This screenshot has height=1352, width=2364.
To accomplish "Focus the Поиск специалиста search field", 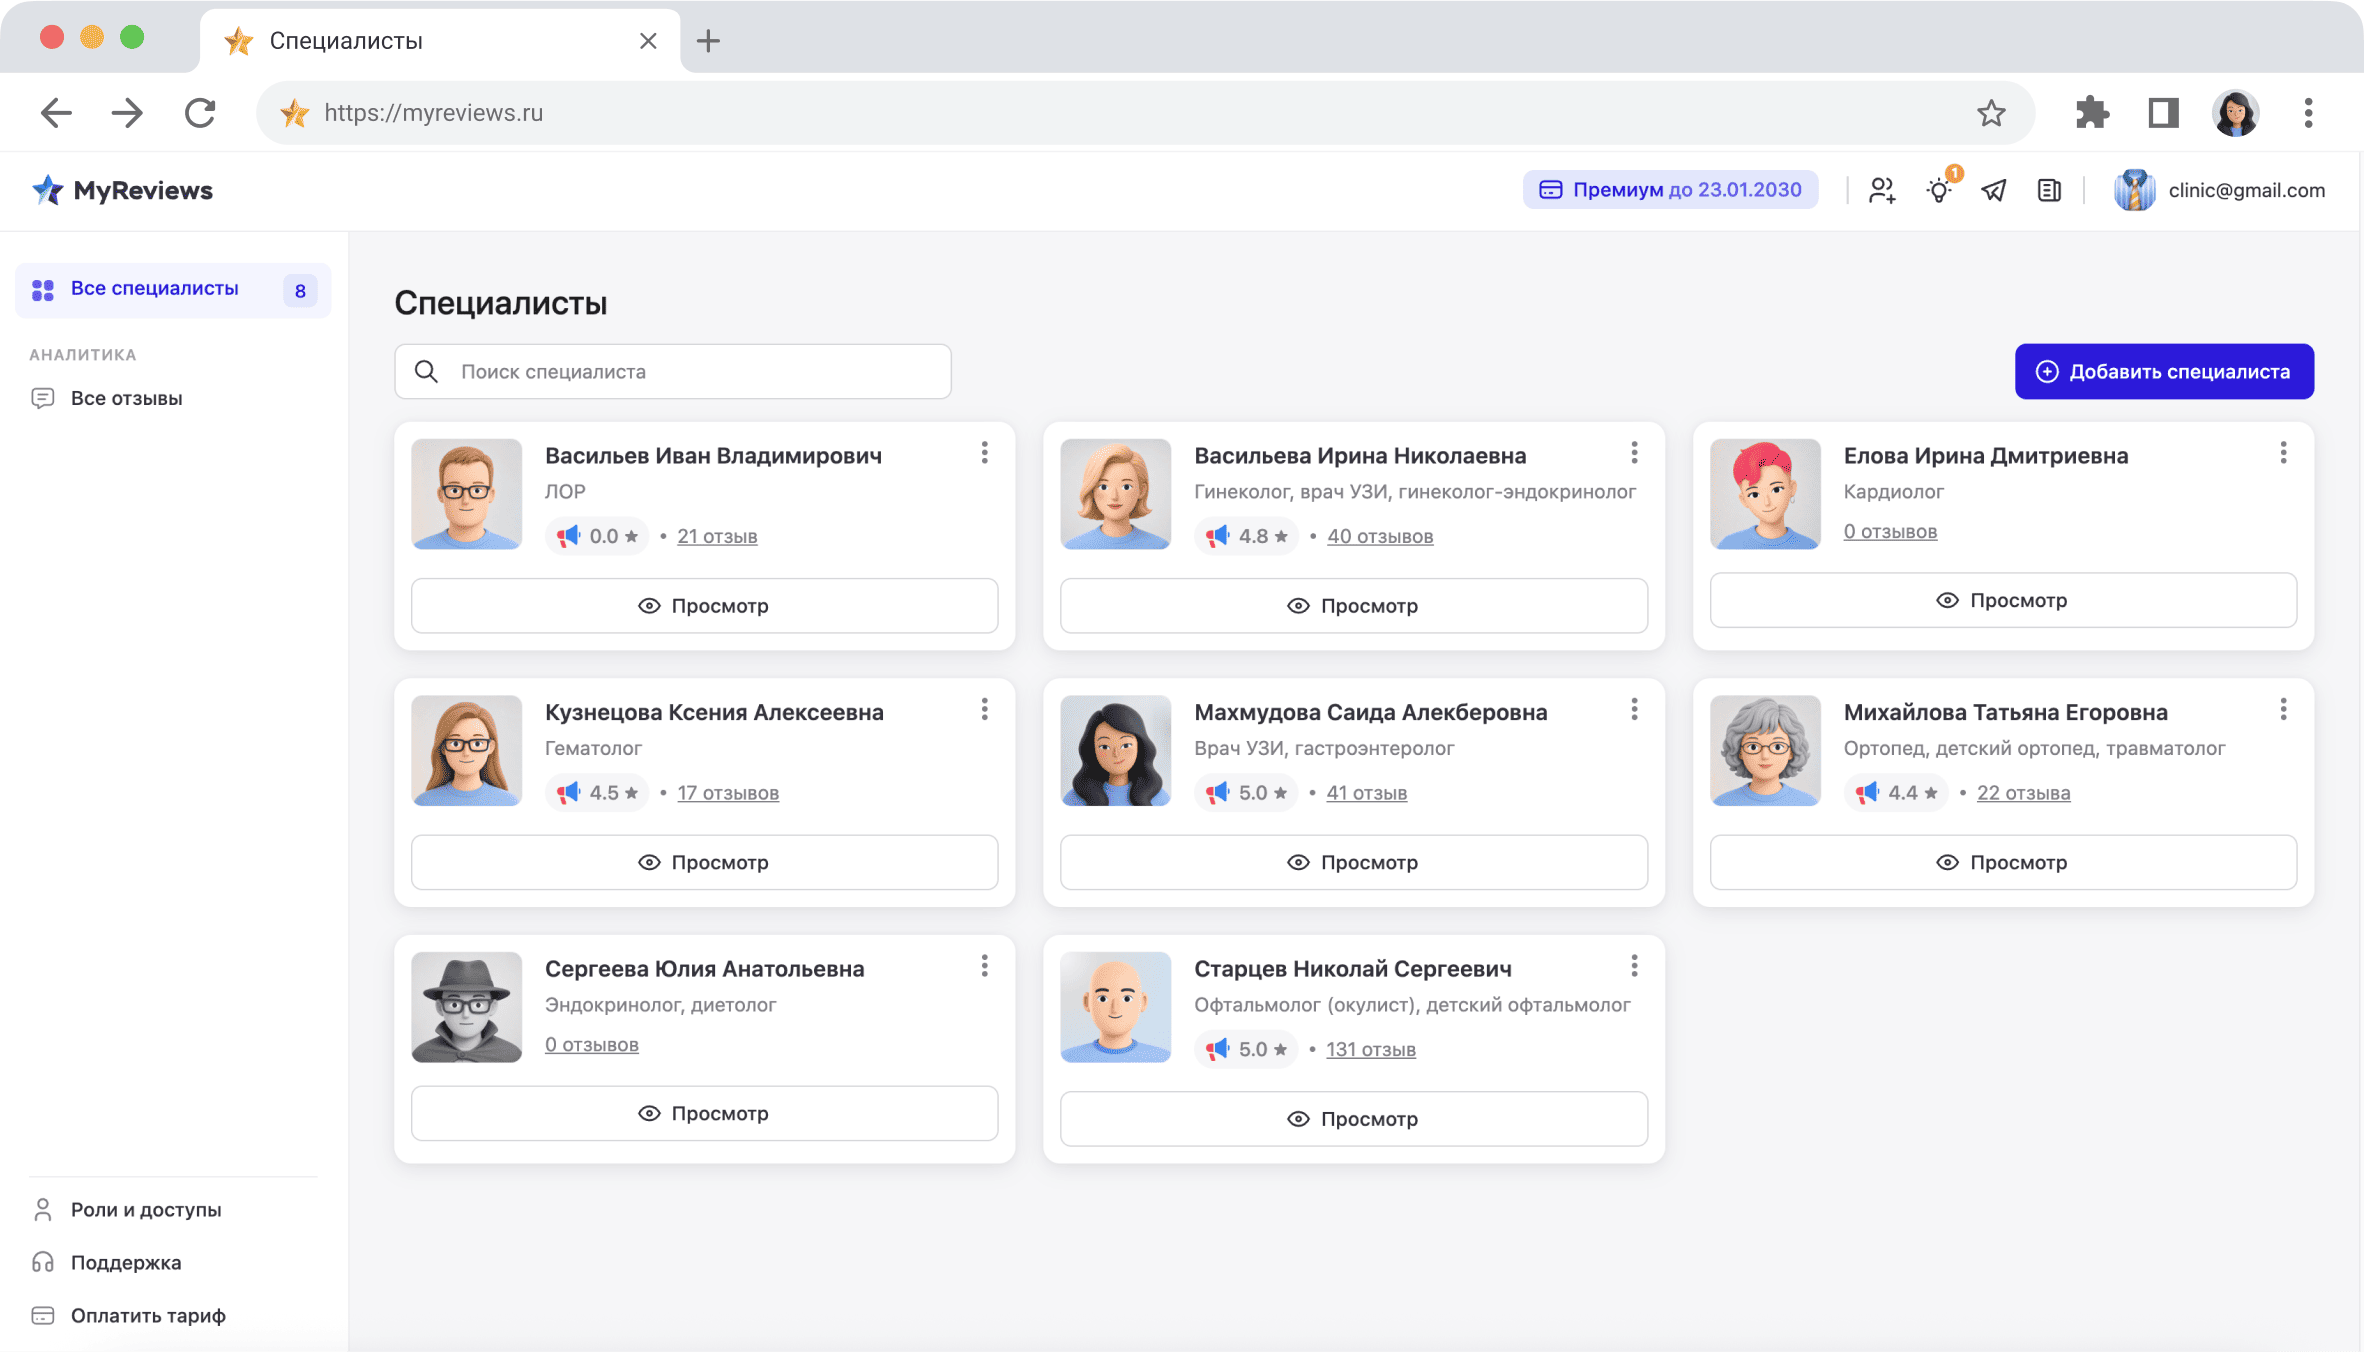I will click(x=673, y=371).
